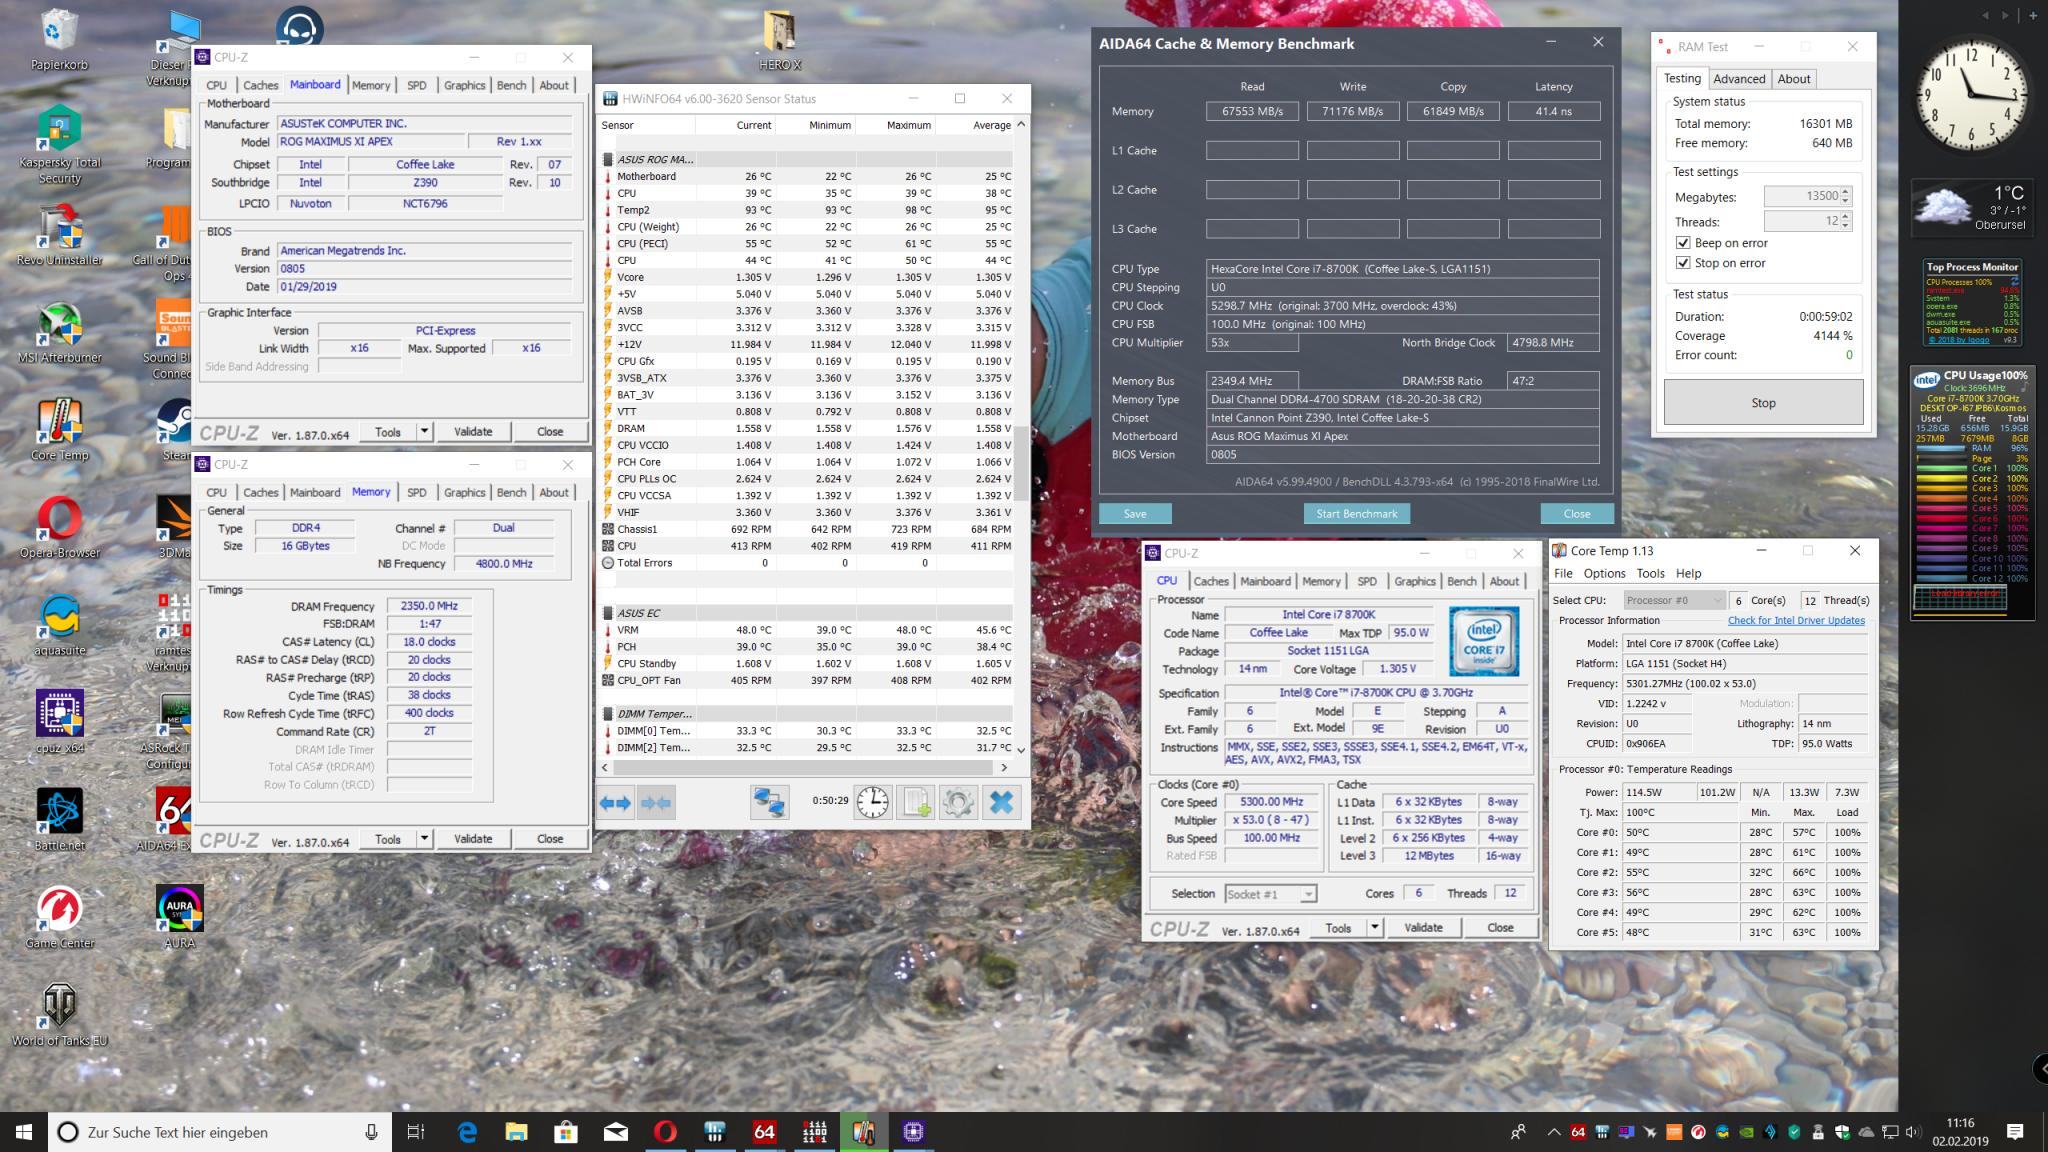Image resolution: width=2048 pixels, height=1152 pixels.
Task: Open the AURA desktop icon
Action: [x=179, y=917]
